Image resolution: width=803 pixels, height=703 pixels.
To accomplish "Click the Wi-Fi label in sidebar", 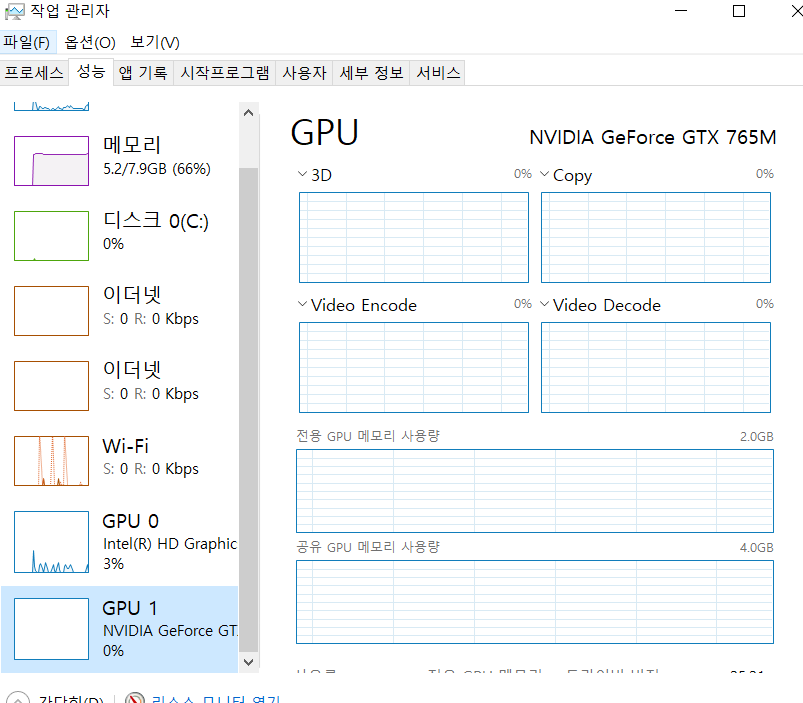I will coord(125,446).
